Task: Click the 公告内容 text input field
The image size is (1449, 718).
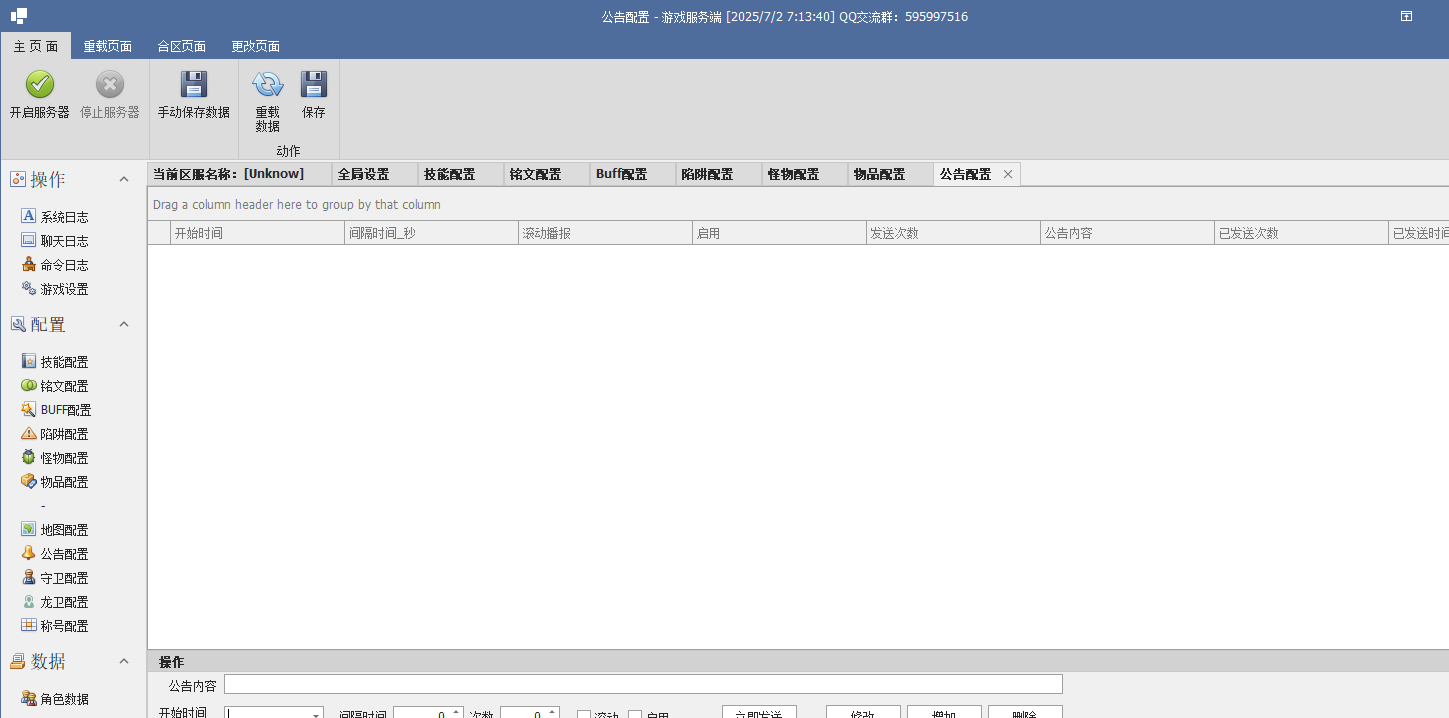Action: pos(643,684)
